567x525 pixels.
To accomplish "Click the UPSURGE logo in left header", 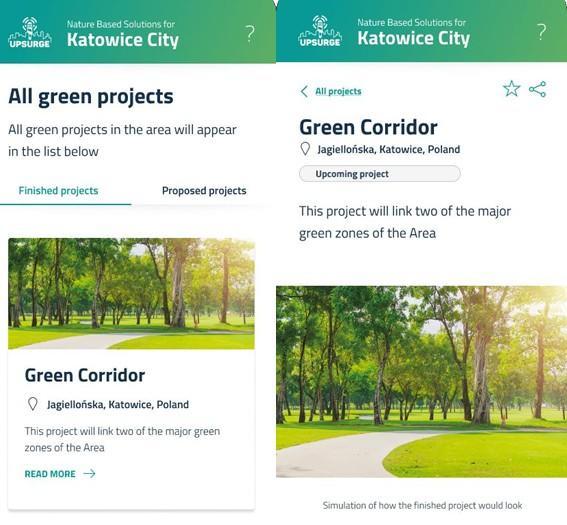I will [x=30, y=32].
